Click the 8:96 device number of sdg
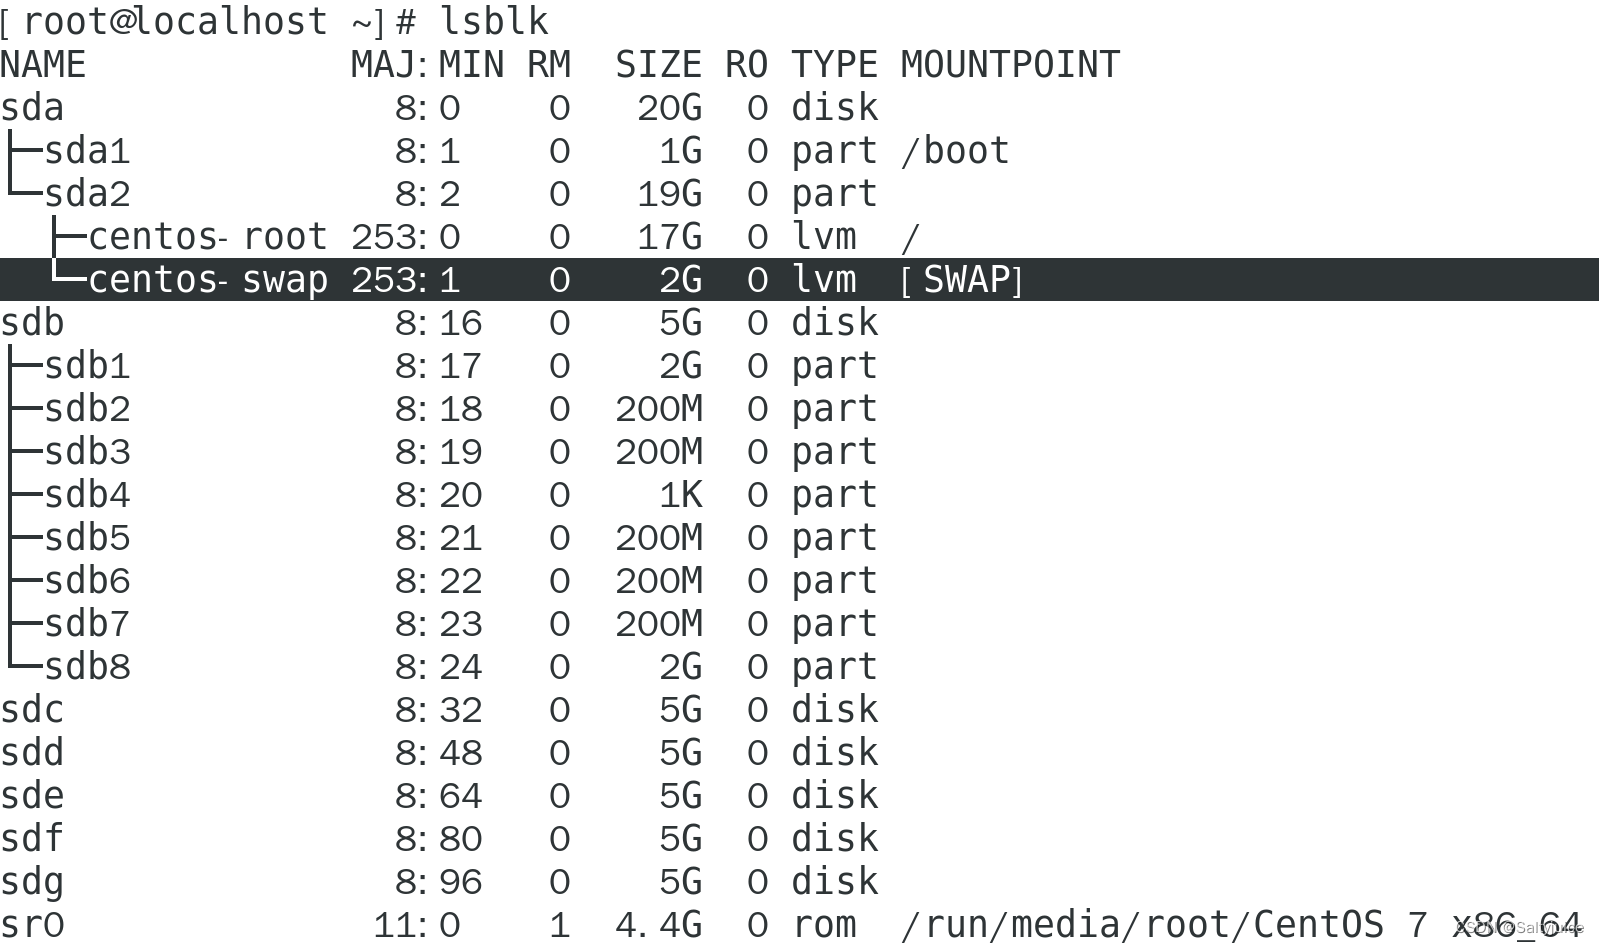Image resolution: width=1599 pixels, height=945 pixels. [438, 882]
